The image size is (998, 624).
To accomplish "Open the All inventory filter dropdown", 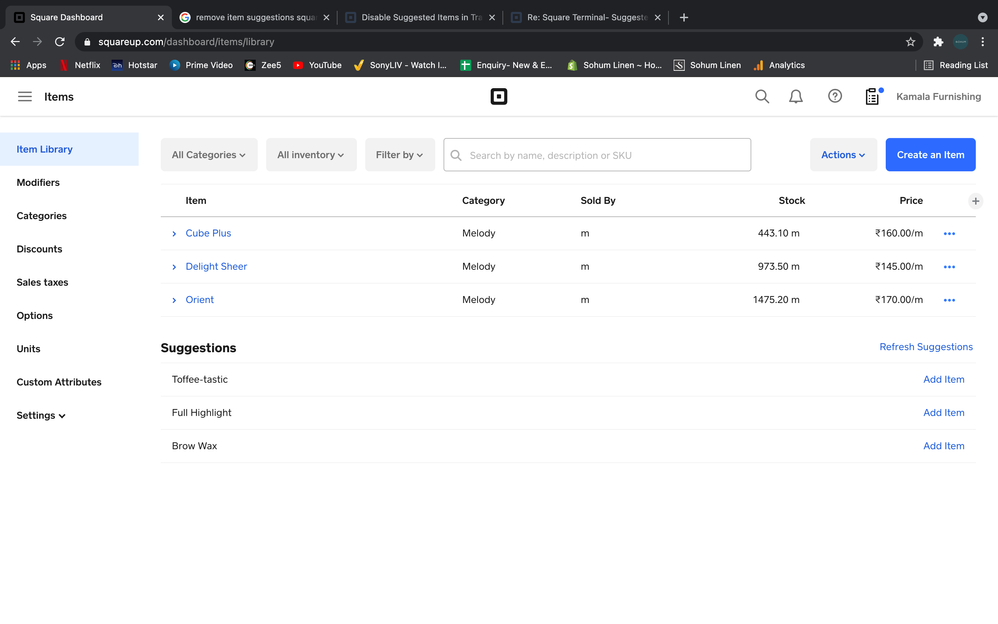I will 311,155.
